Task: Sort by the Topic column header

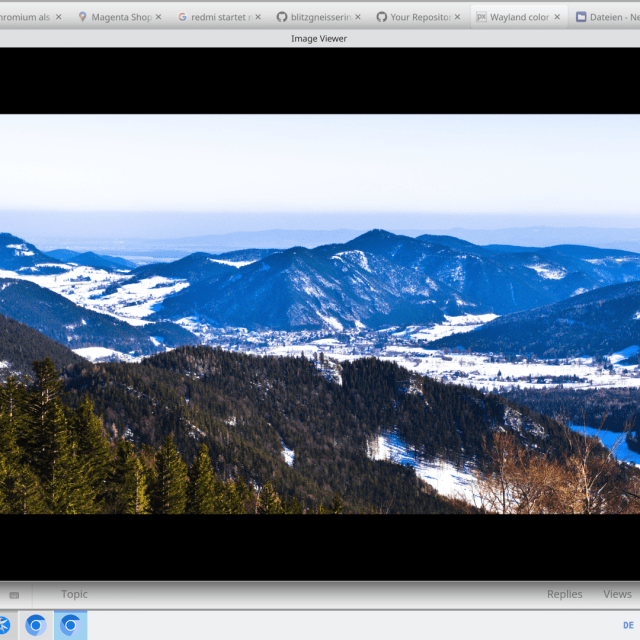Action: coord(74,594)
